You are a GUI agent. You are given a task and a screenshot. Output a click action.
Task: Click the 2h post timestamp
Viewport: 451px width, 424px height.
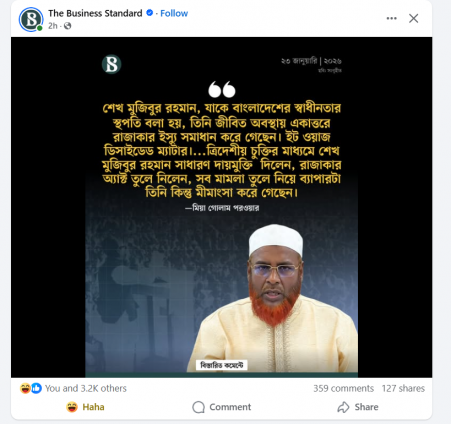click(52, 26)
